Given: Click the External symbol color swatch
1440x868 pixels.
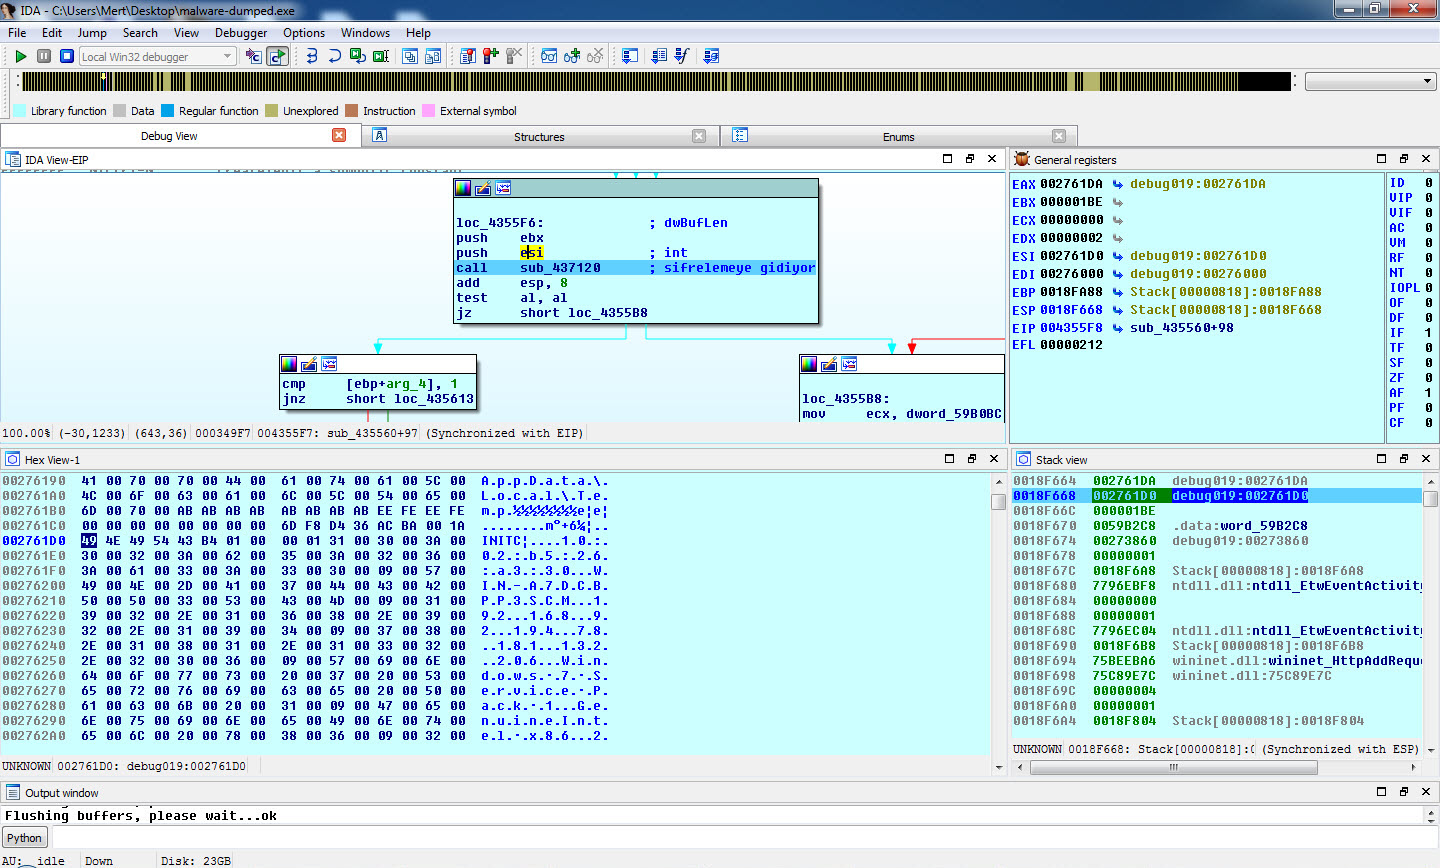Looking at the screenshot, I should click(429, 111).
